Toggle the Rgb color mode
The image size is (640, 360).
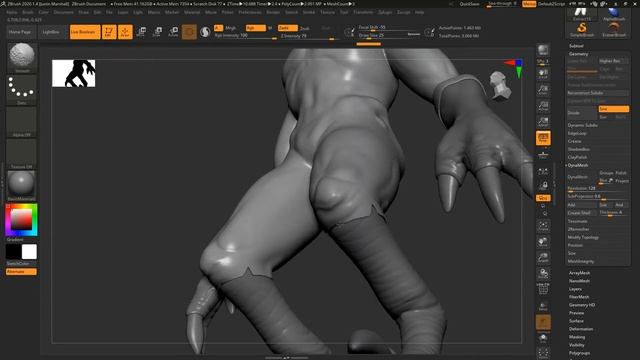pos(256,28)
